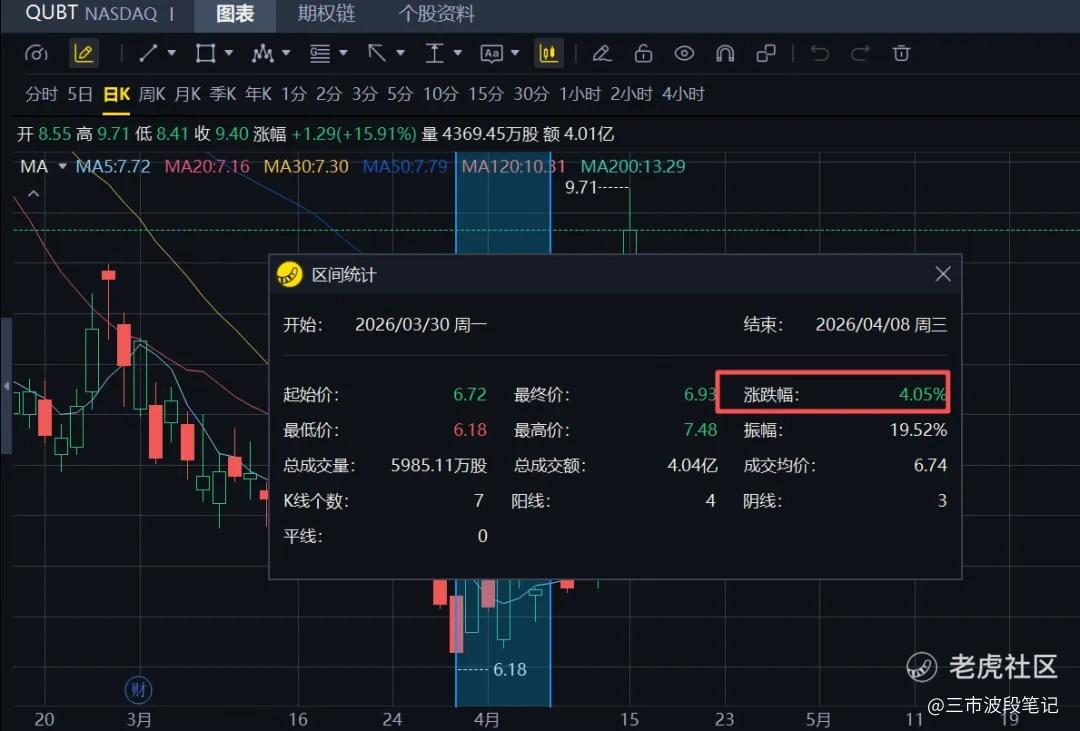Select the price range measure tool
Screen dimensions: 1080x731
coord(434,53)
